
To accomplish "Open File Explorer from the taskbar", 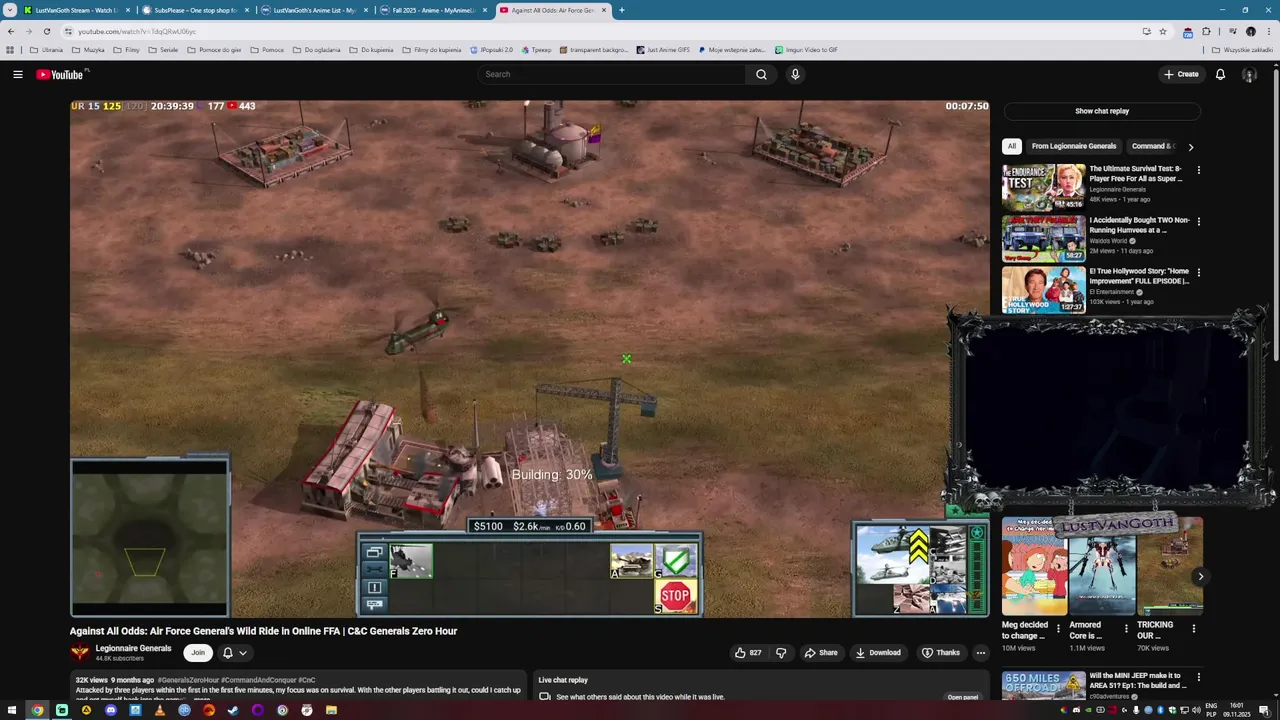I will coord(331,710).
